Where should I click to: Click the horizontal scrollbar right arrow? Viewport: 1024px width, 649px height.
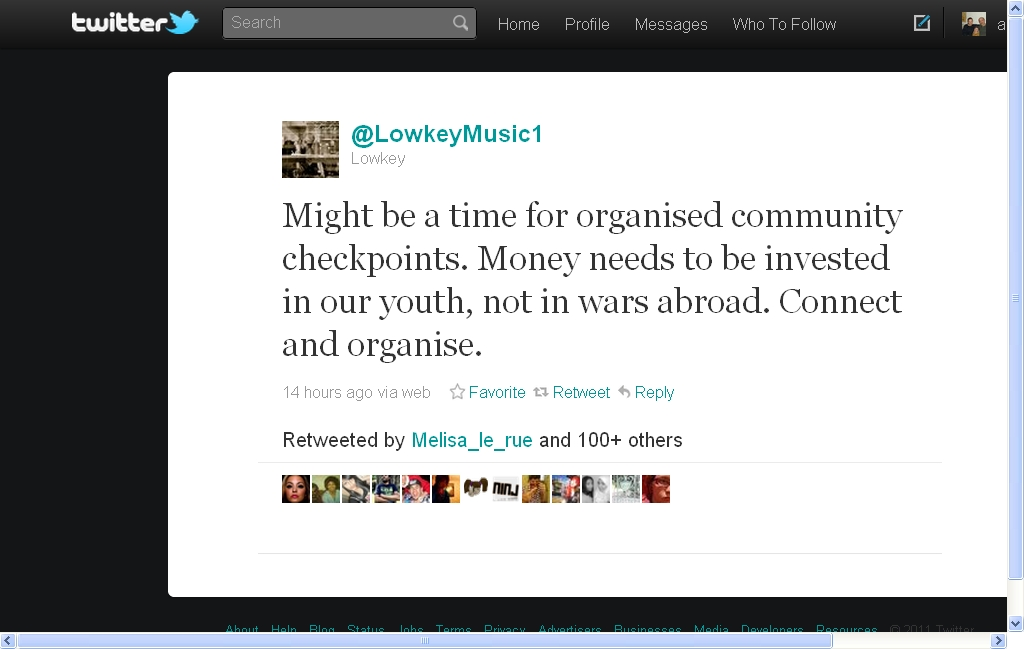click(x=999, y=641)
